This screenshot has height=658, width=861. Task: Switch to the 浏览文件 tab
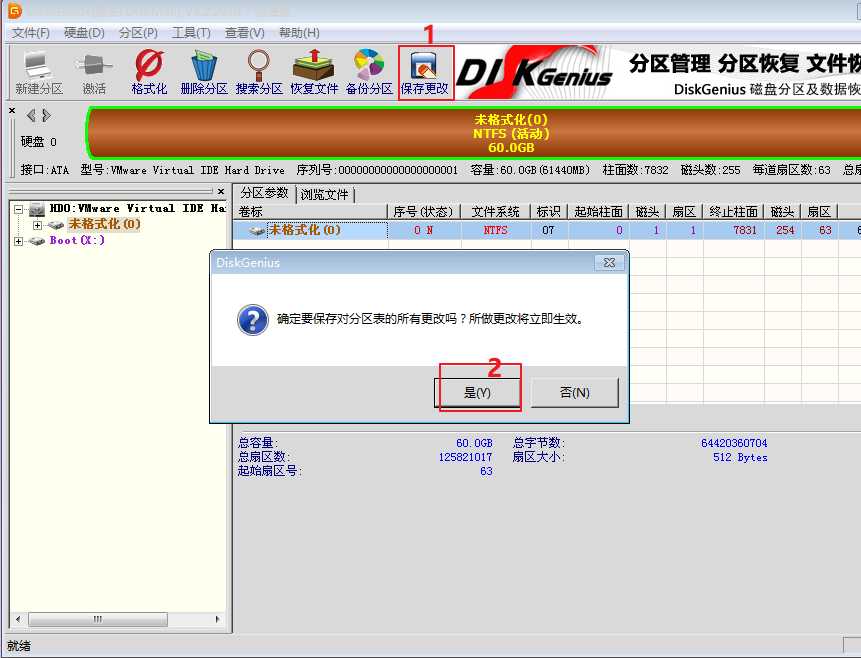coord(325,194)
